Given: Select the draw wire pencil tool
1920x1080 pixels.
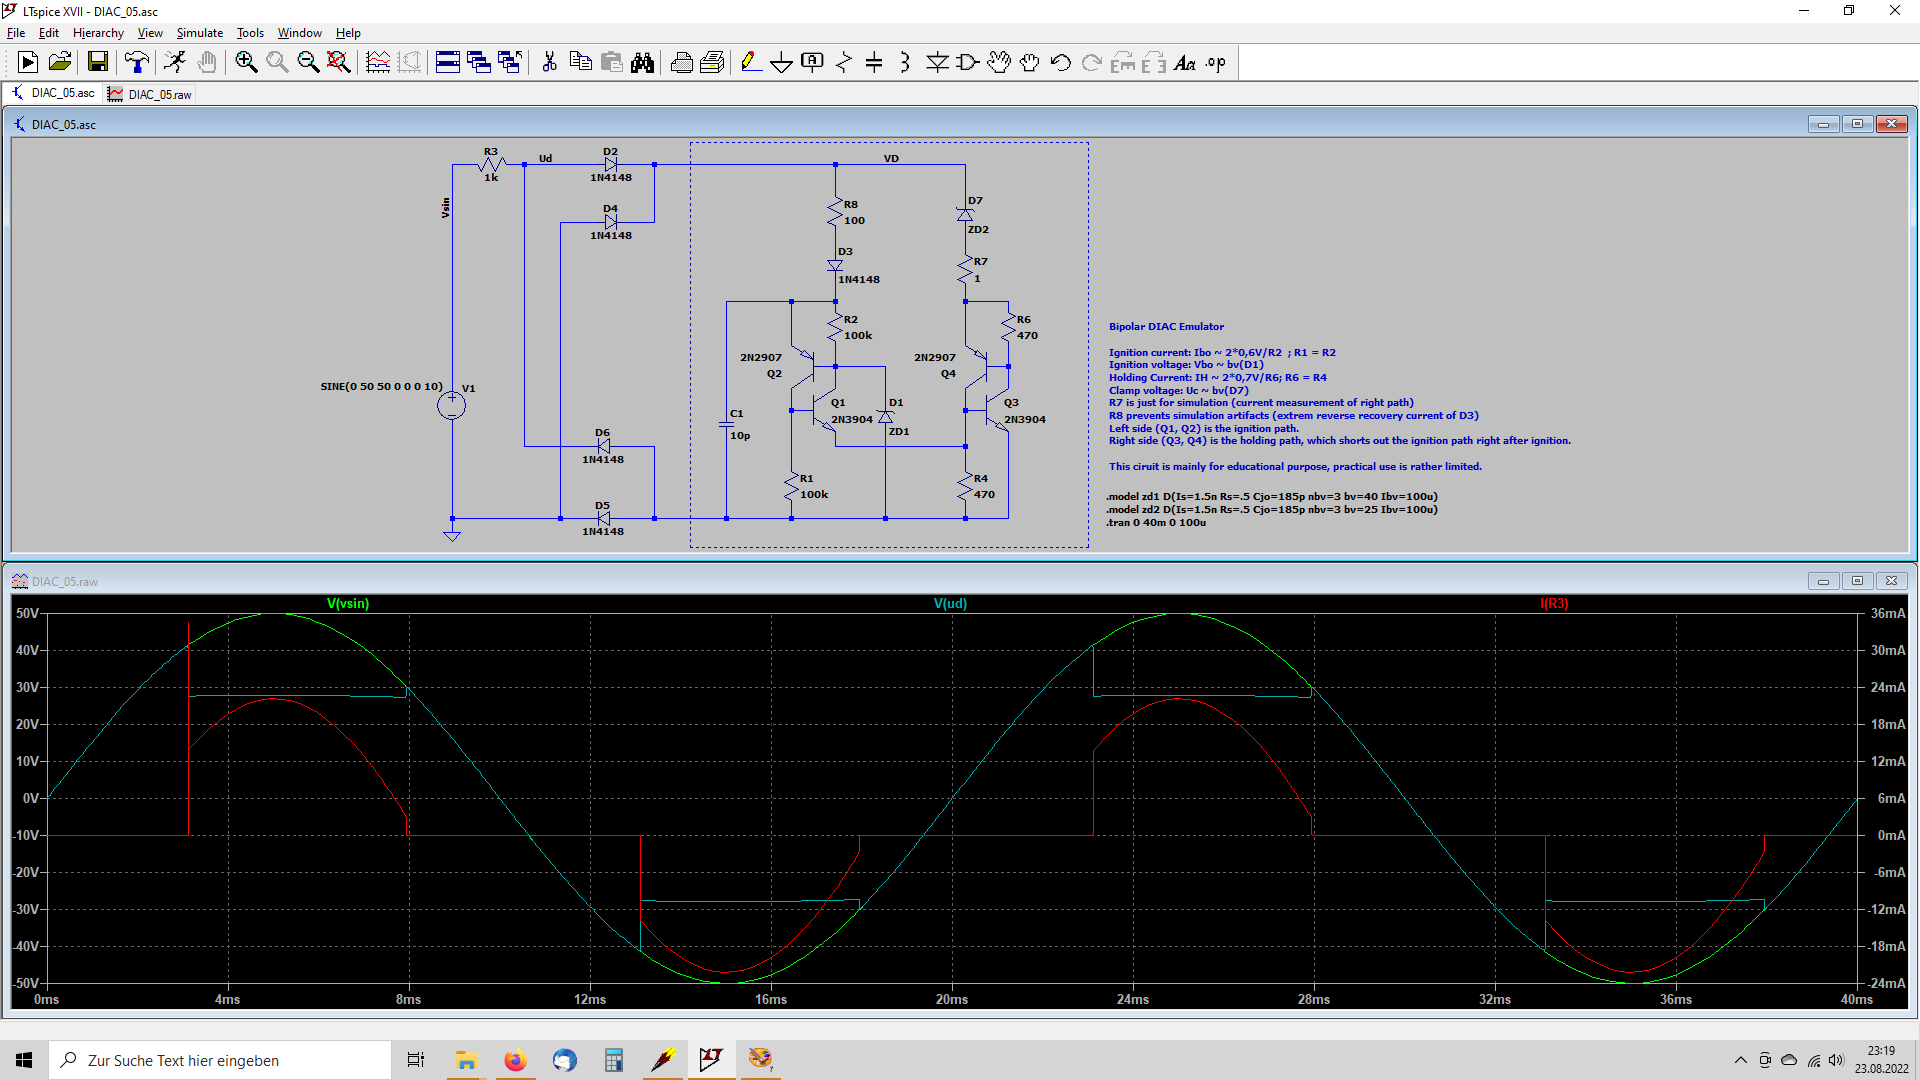Looking at the screenshot, I should [x=751, y=62].
